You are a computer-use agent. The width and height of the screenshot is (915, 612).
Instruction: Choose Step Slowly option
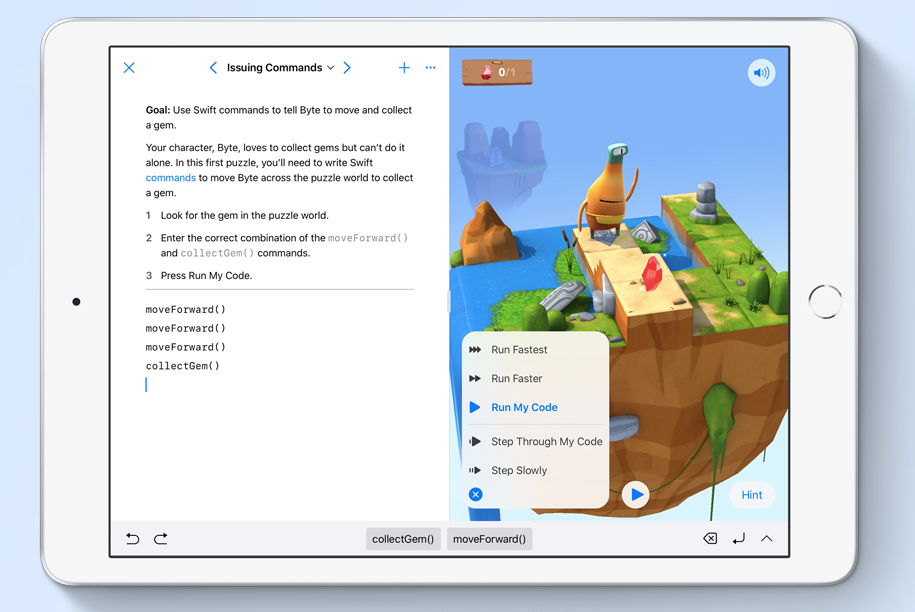point(535,470)
